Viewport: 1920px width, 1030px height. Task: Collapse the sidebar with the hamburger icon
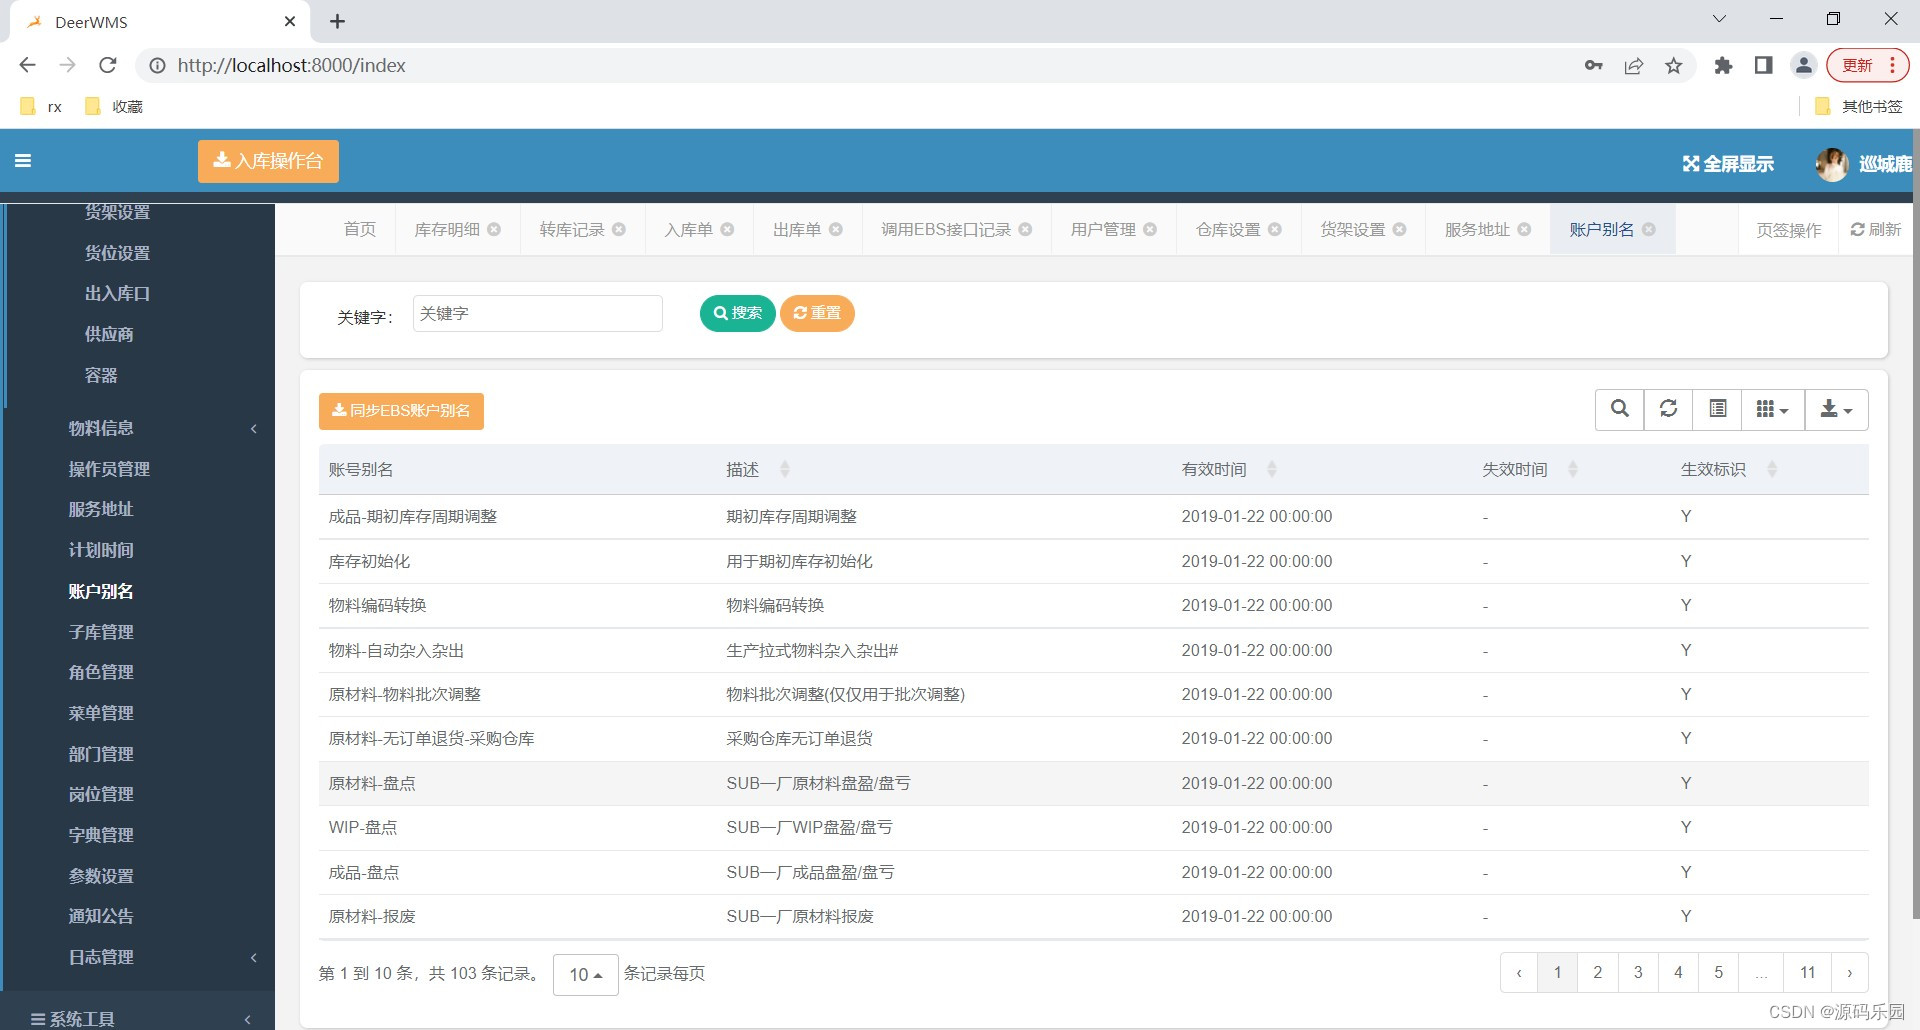[x=23, y=161]
